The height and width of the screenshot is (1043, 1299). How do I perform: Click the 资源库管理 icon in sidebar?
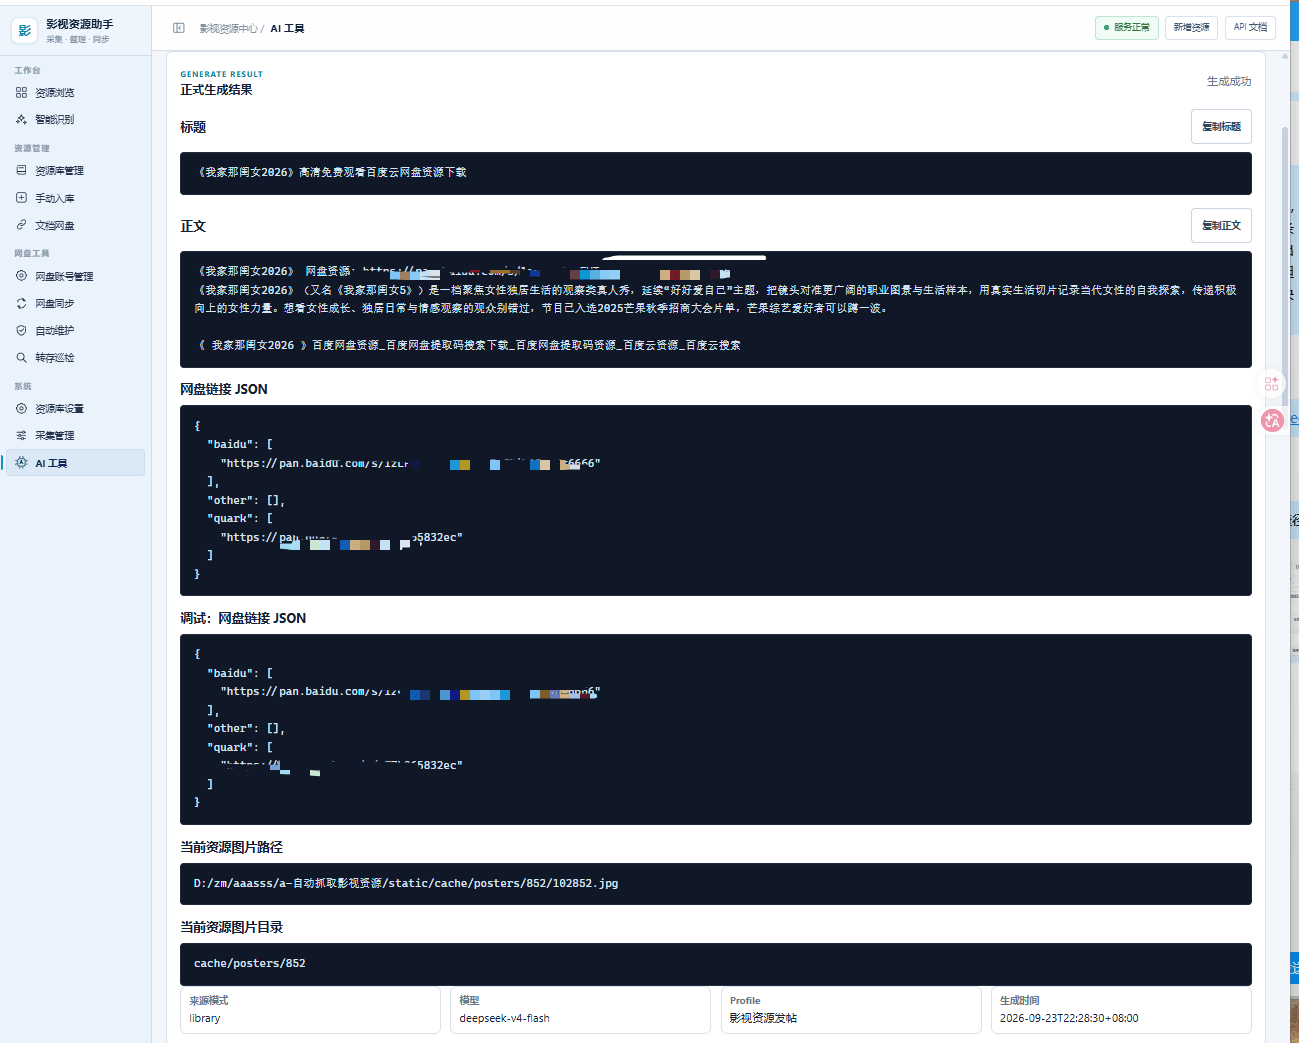pyautogui.click(x=21, y=171)
